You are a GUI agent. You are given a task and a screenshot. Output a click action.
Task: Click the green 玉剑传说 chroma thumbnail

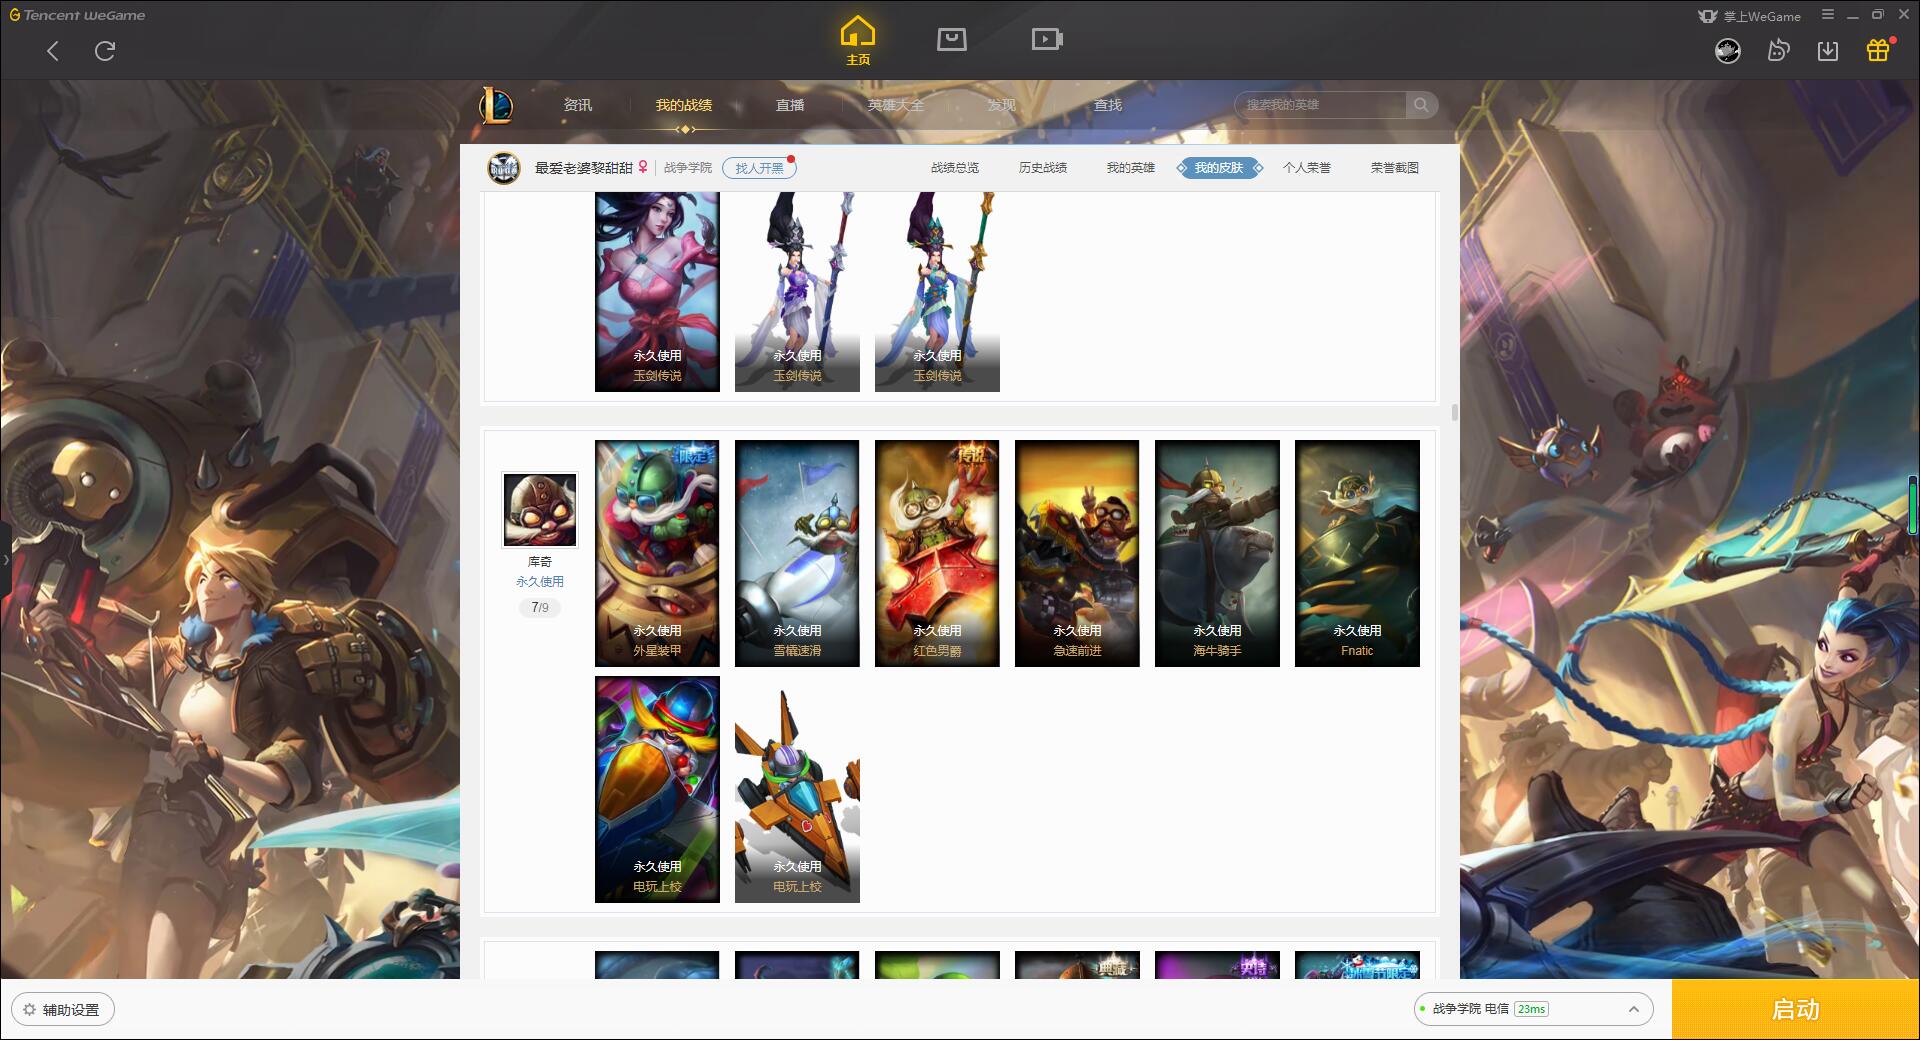[x=937, y=291]
